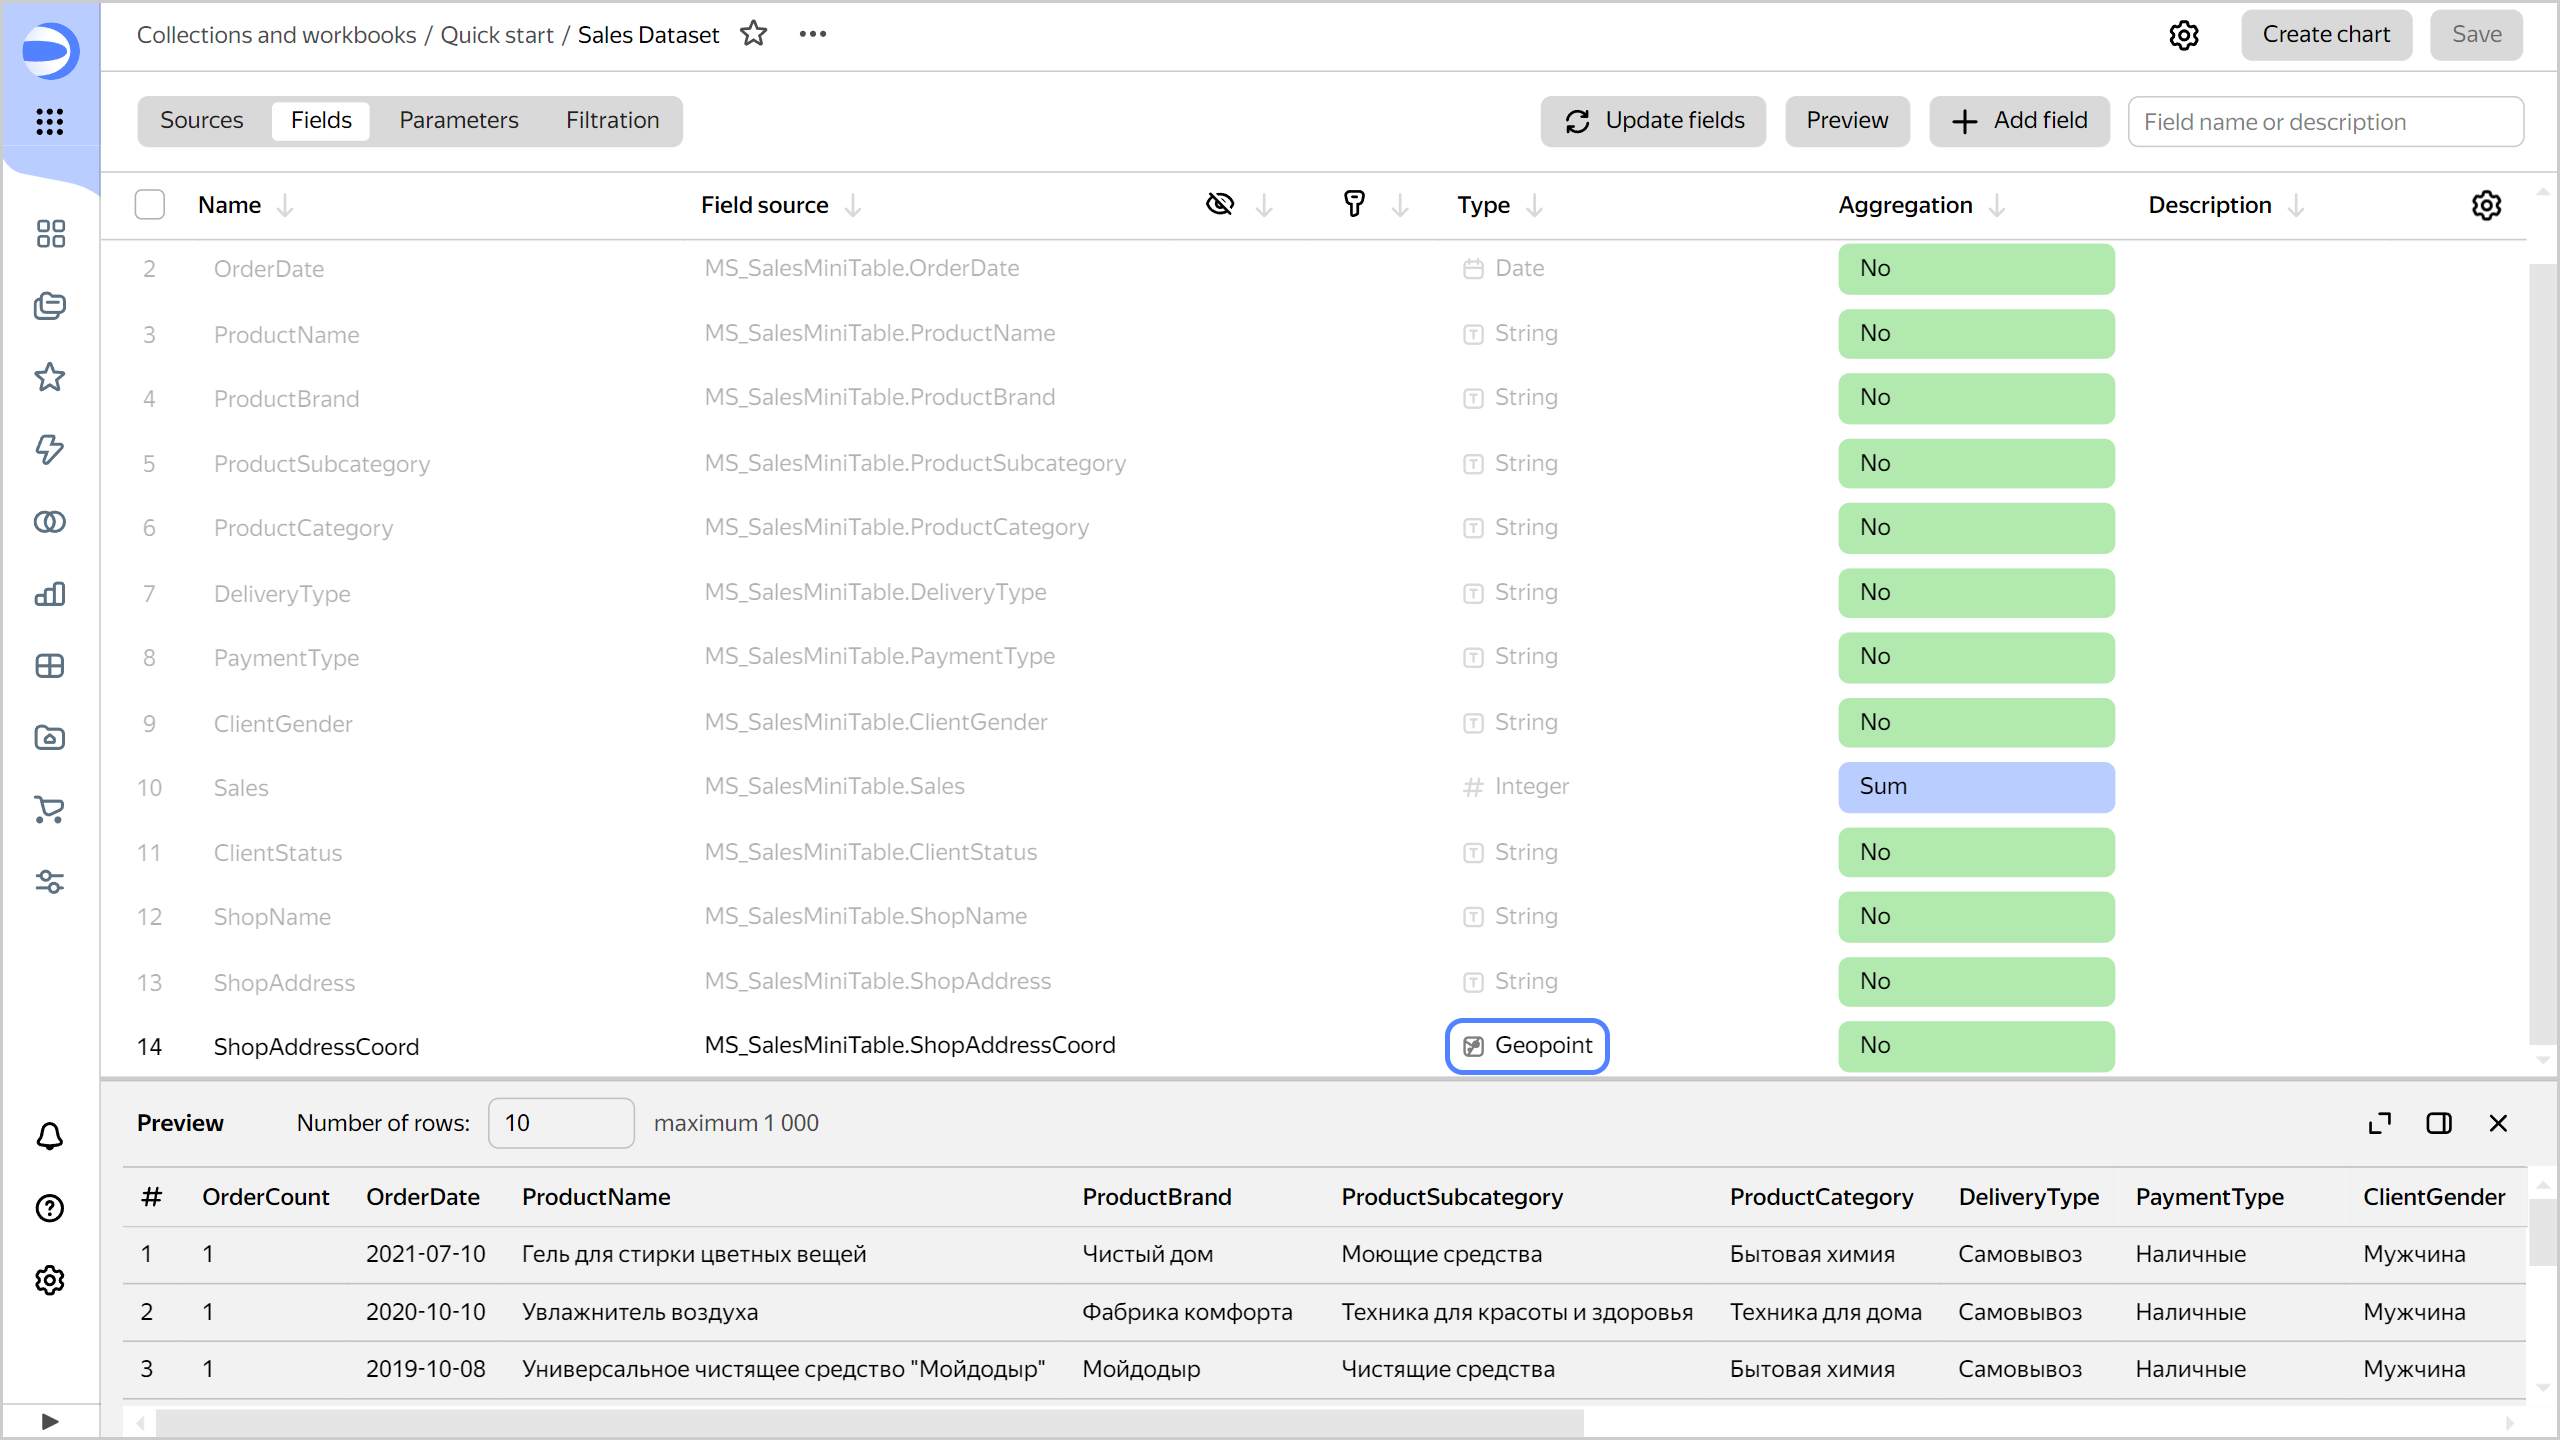Open dataset settings gear in top bar
2560x1440 pixels.
click(2183, 35)
